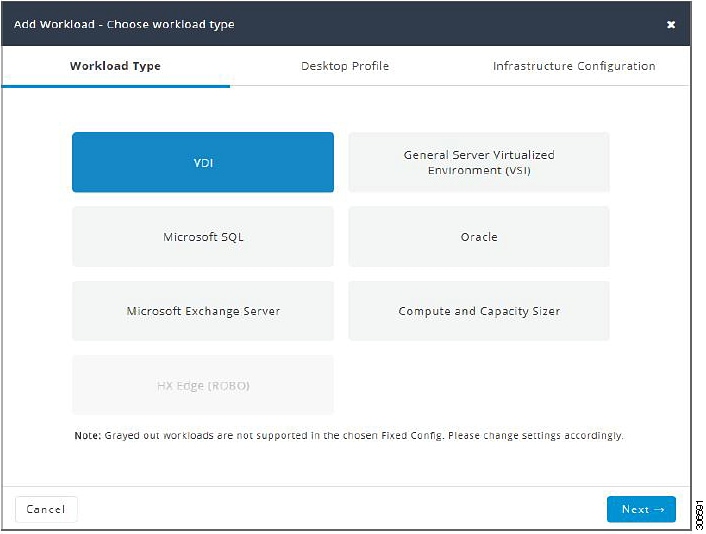Click the Note about grayed out workloads

click(348, 435)
